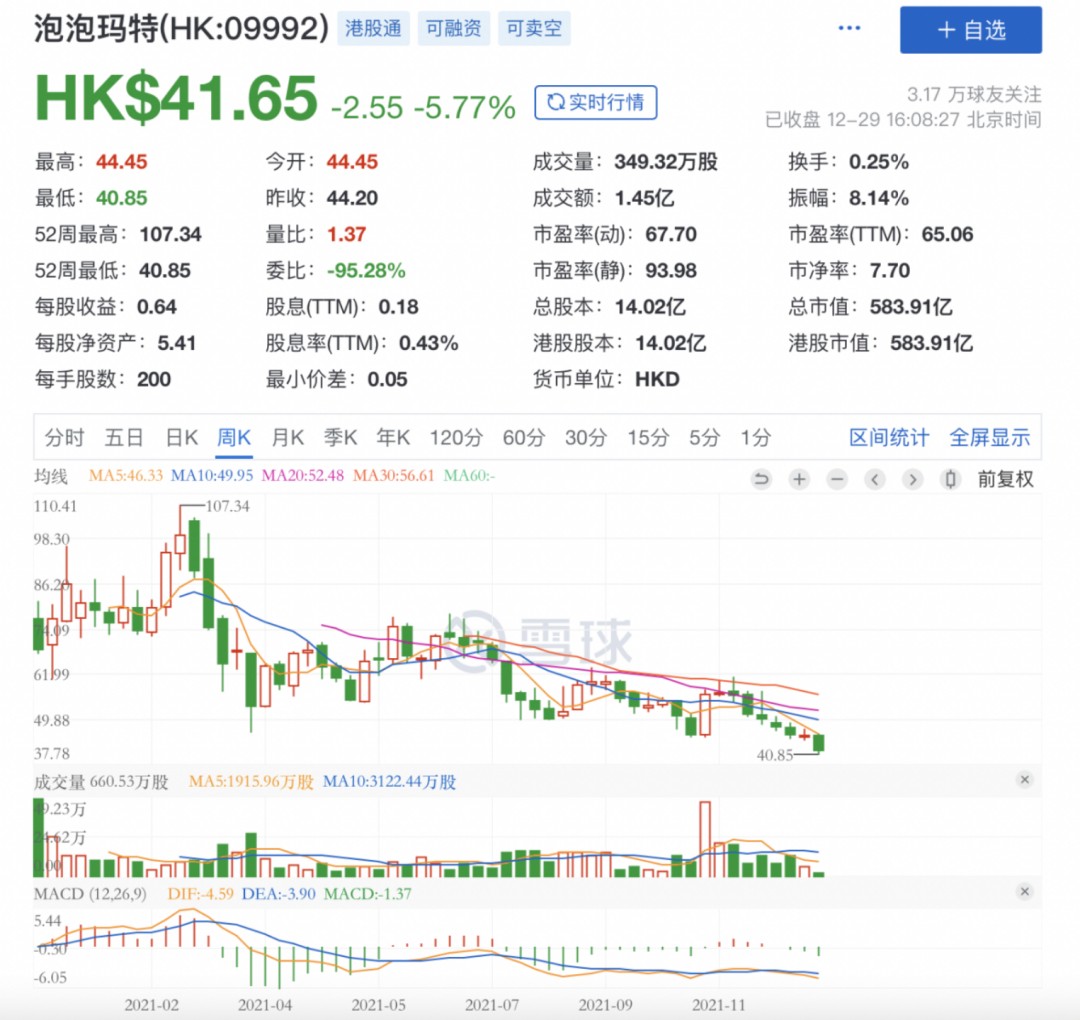Click the 40.85 low marker on chart

tap(775, 755)
